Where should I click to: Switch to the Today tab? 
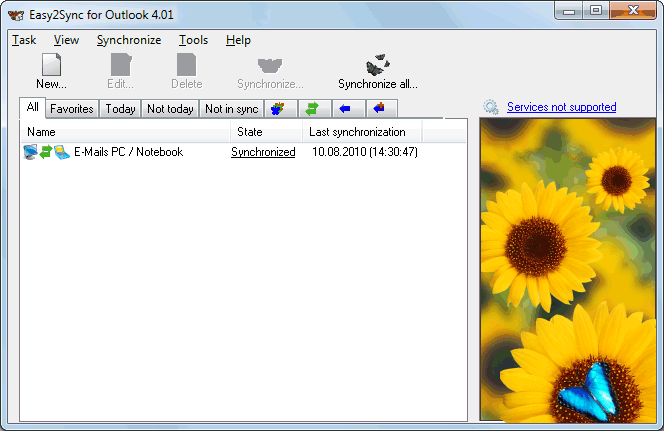[x=120, y=109]
